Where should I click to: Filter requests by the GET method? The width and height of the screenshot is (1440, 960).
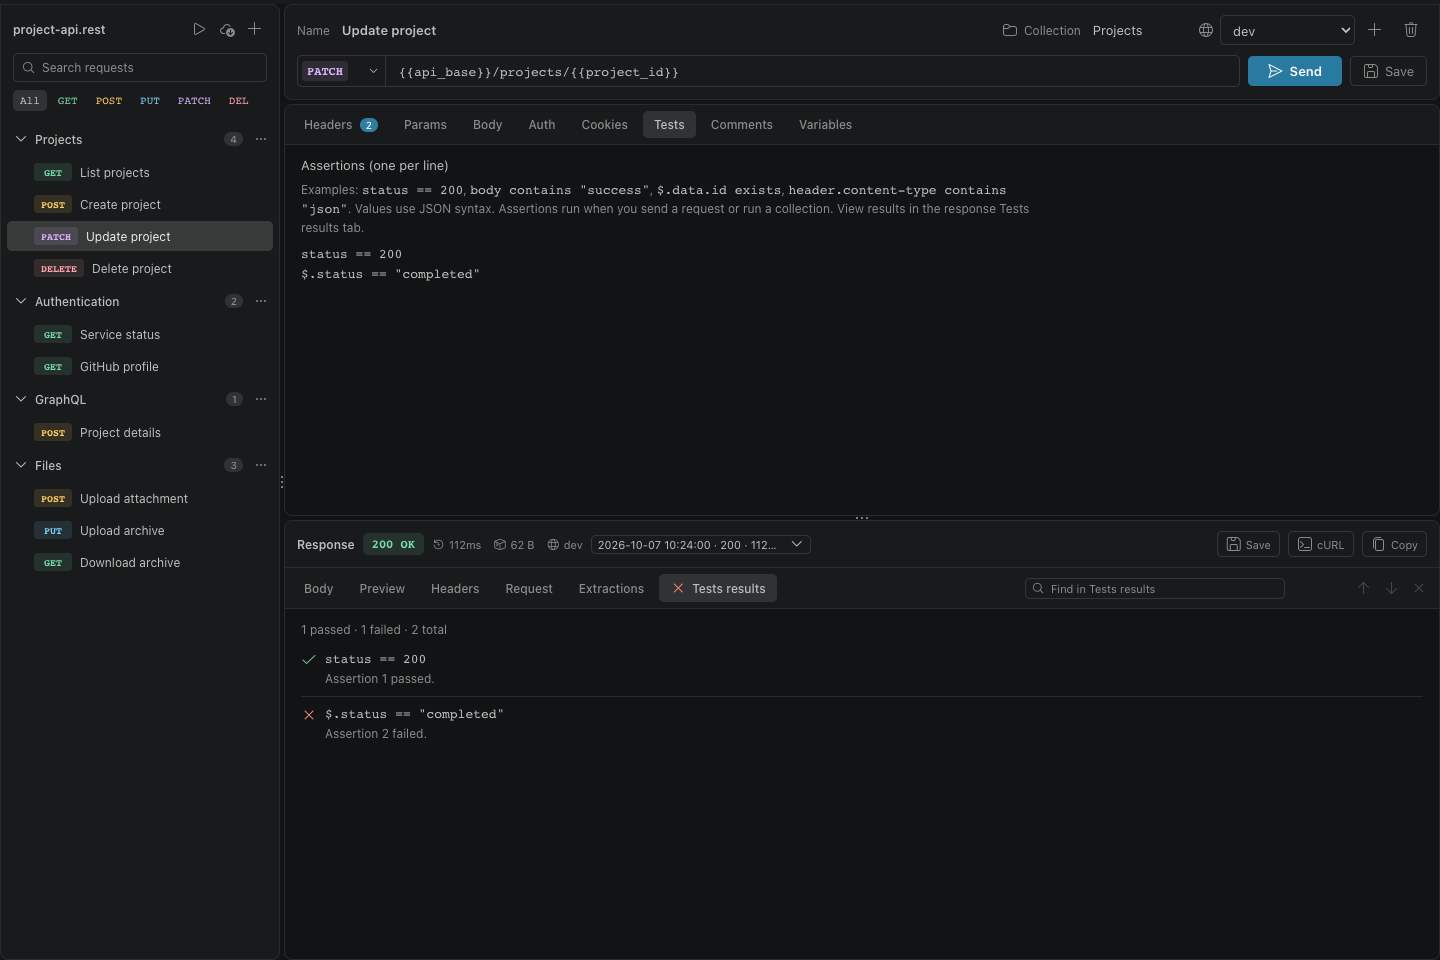tap(67, 100)
